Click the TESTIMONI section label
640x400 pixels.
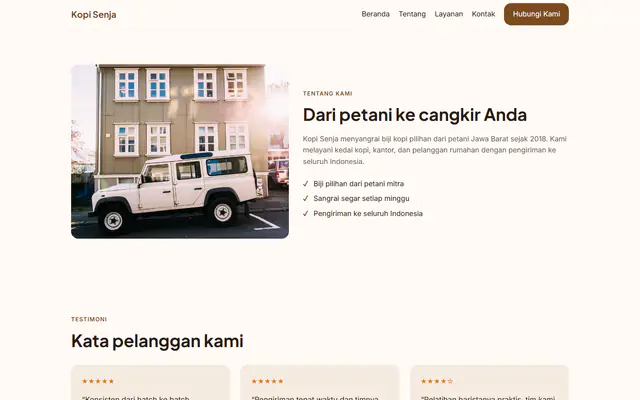pos(89,319)
